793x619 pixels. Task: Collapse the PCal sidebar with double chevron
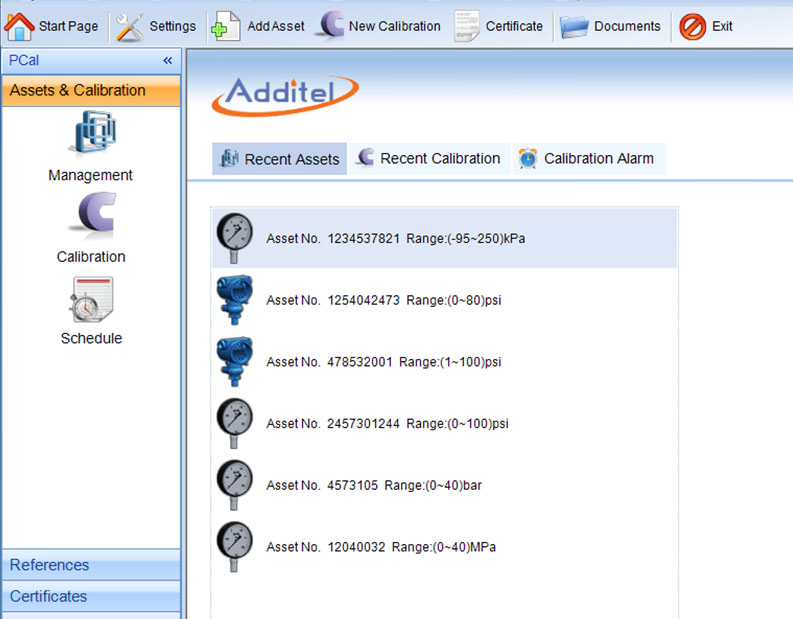point(167,61)
